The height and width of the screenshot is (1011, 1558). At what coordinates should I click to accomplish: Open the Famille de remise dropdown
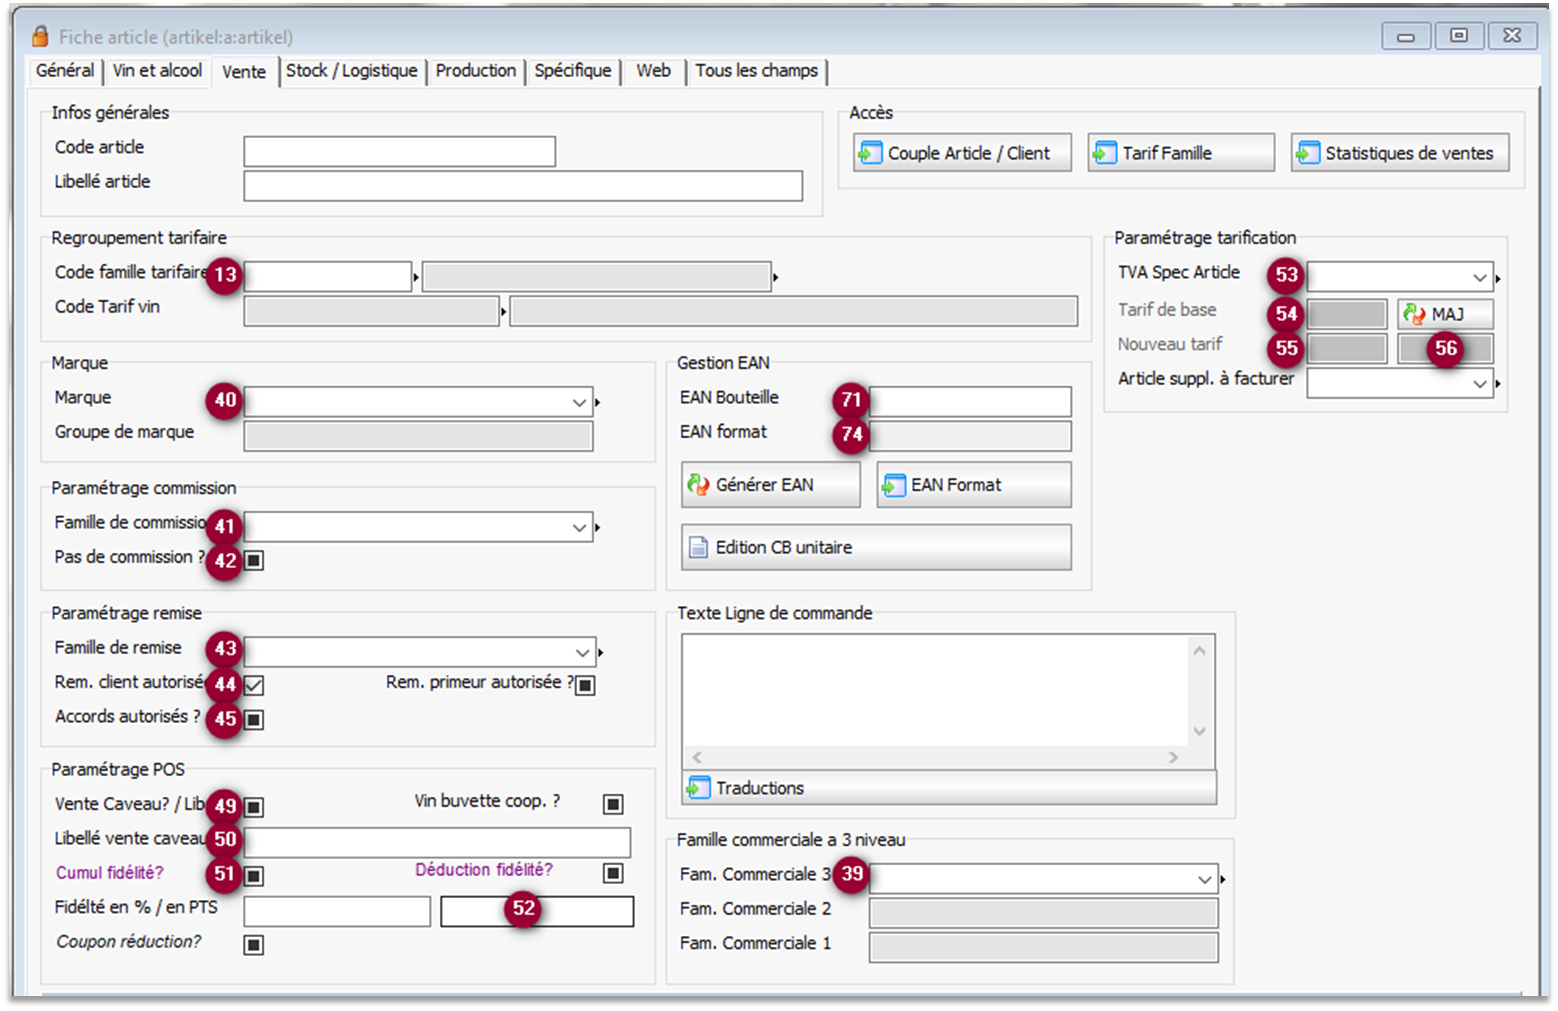582,652
